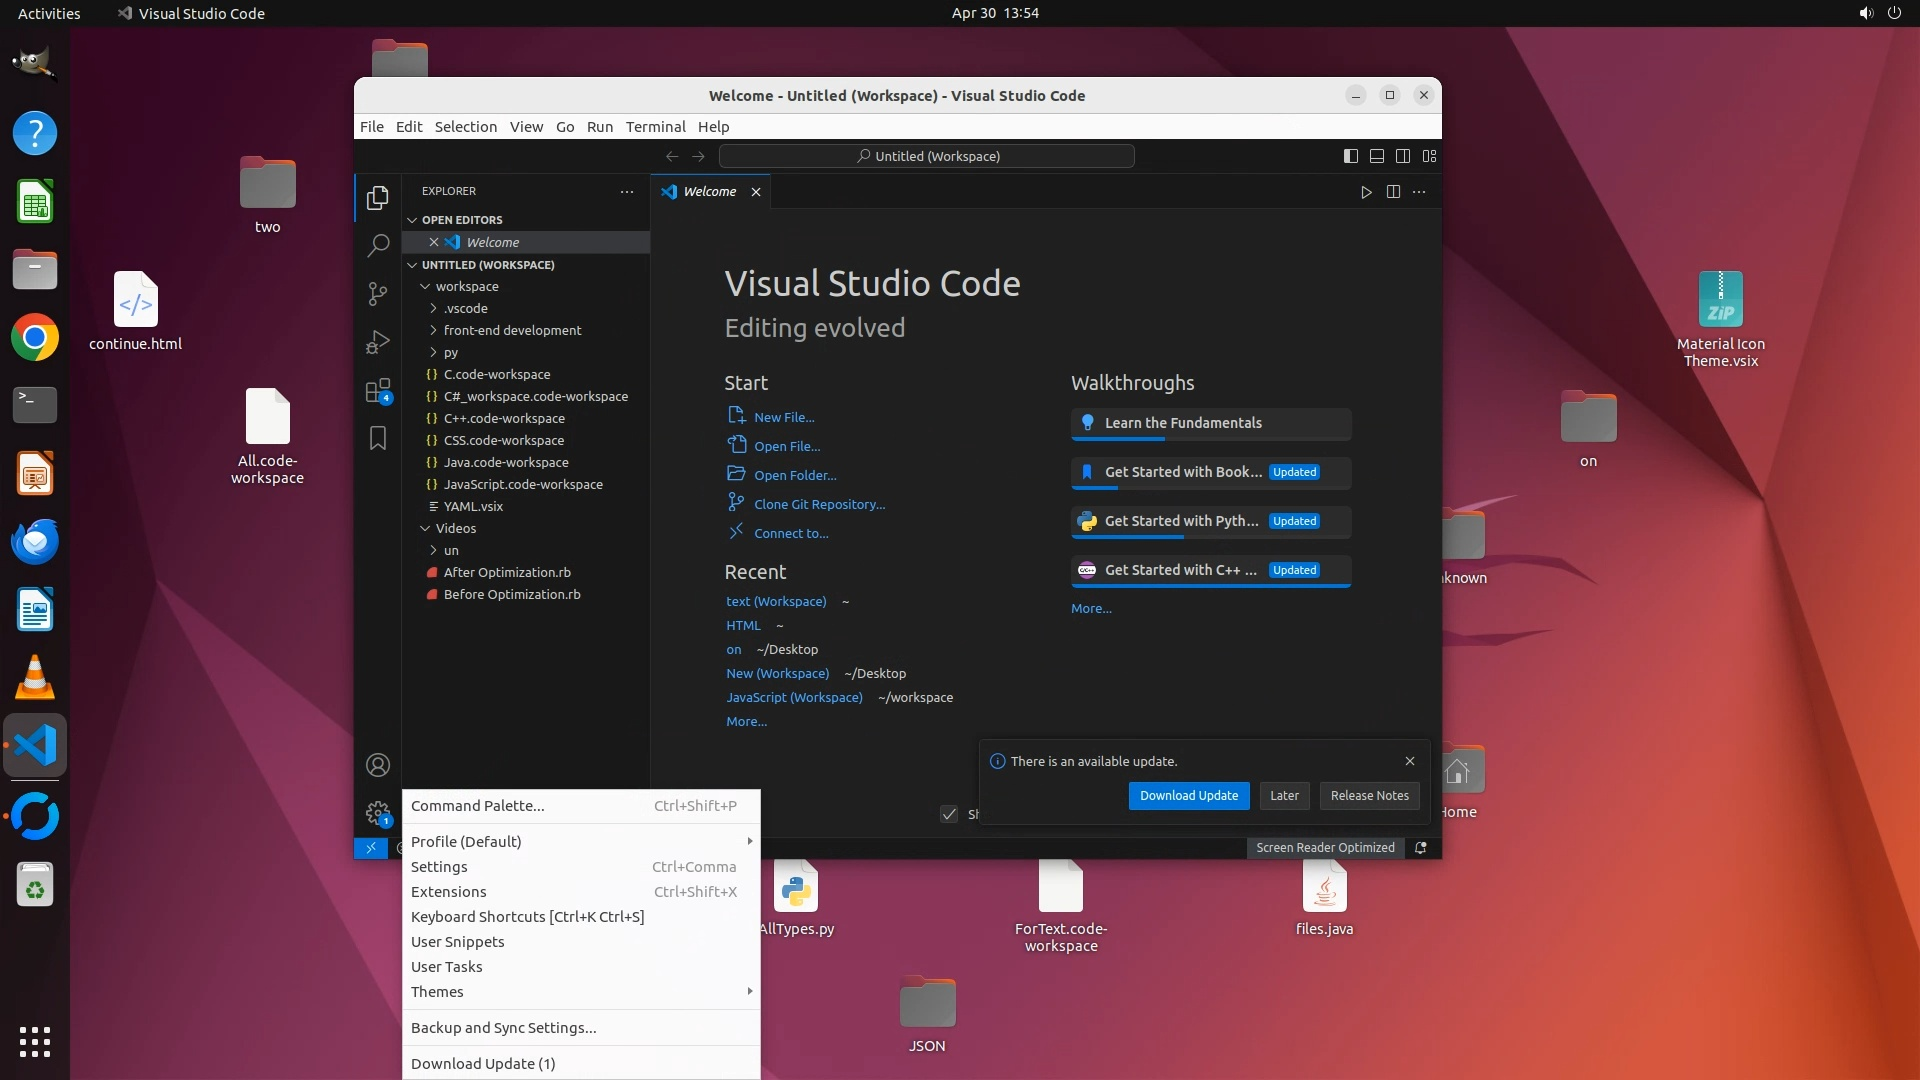This screenshot has height=1080, width=1920.
Task: Open the Search view in activity bar
Action: pos(378,246)
